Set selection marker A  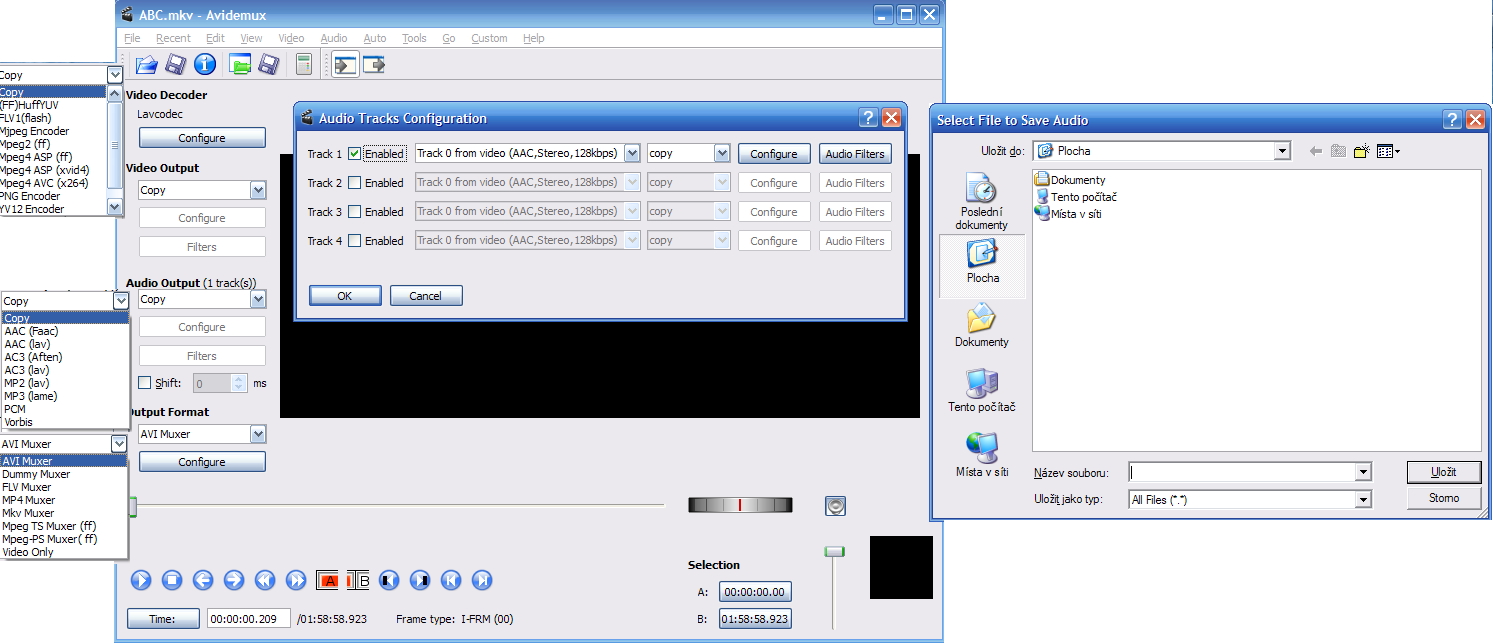tap(328, 580)
